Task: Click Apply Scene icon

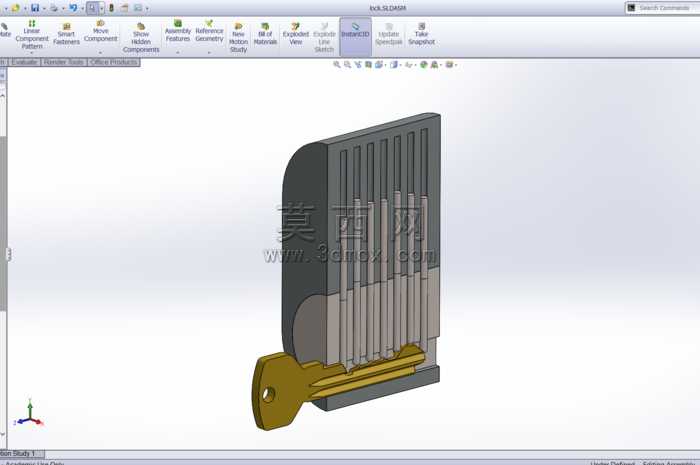Action: tap(434, 65)
